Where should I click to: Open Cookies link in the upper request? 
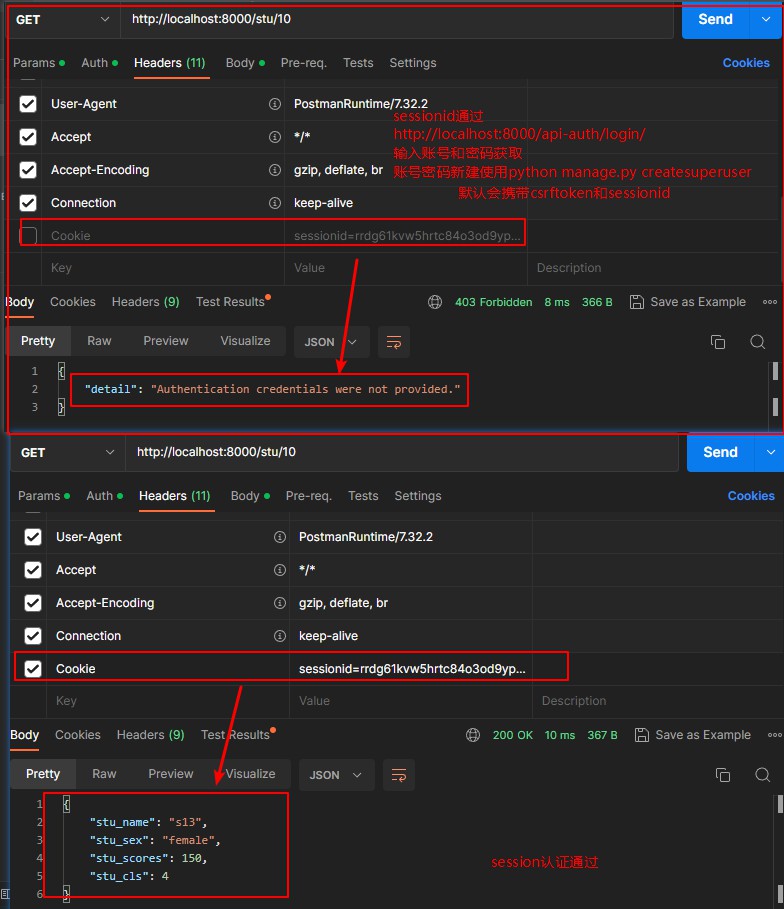pyautogui.click(x=746, y=63)
